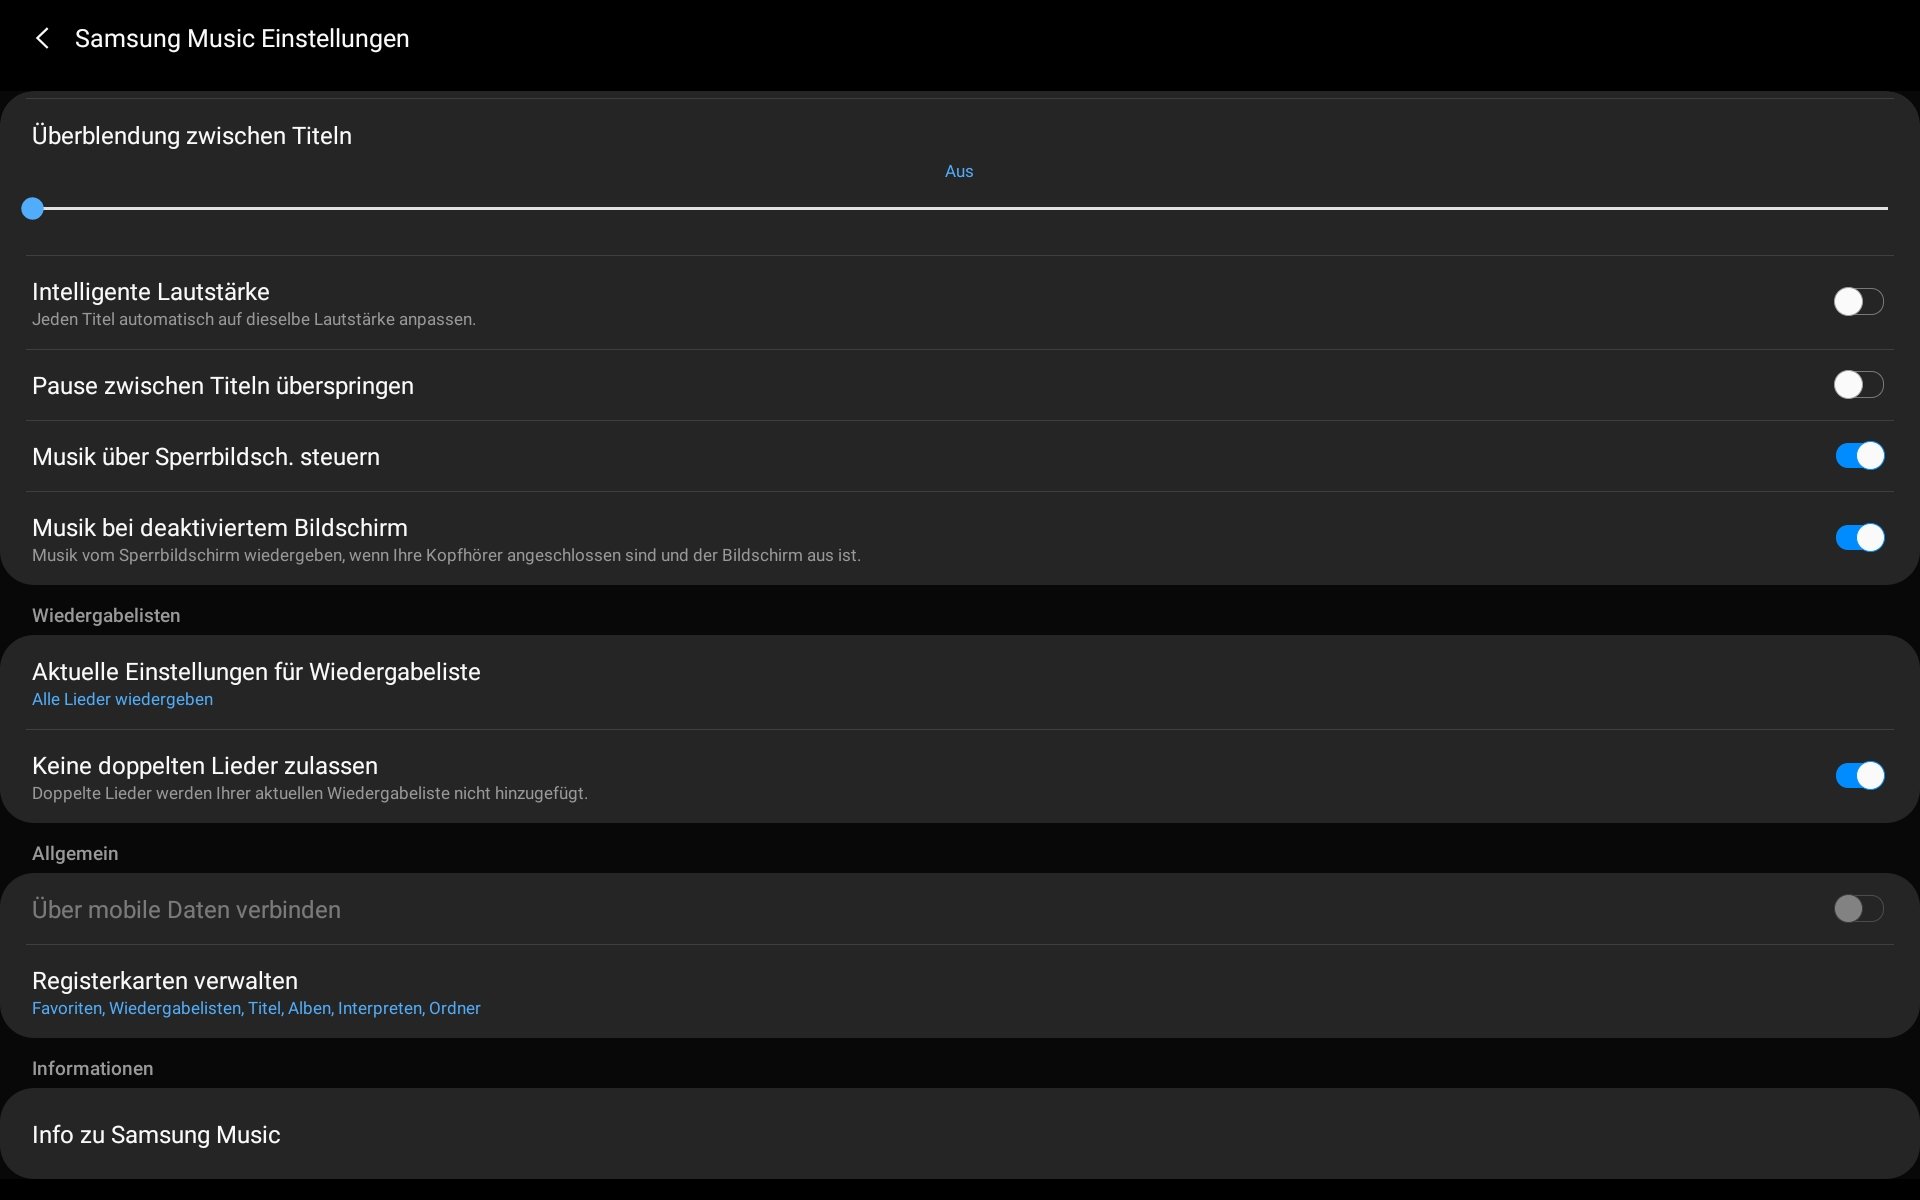1920x1200 pixels.
Task: Click the Überblendung zwischen Titeln label
Action: [x=192, y=135]
